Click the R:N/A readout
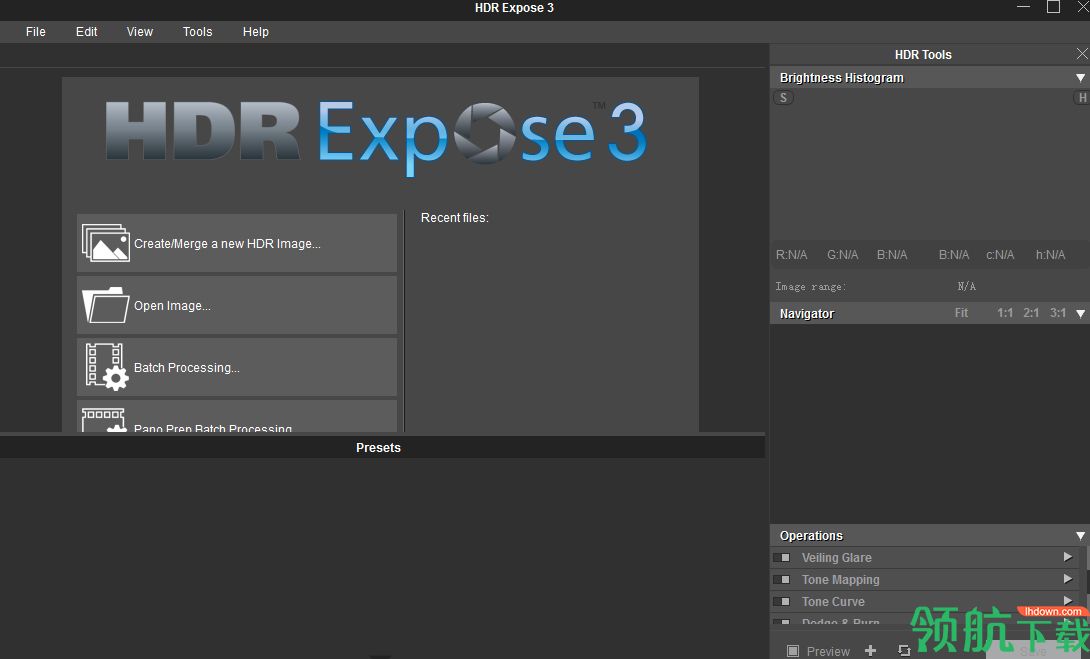The height and width of the screenshot is (659, 1090). pyautogui.click(x=791, y=255)
